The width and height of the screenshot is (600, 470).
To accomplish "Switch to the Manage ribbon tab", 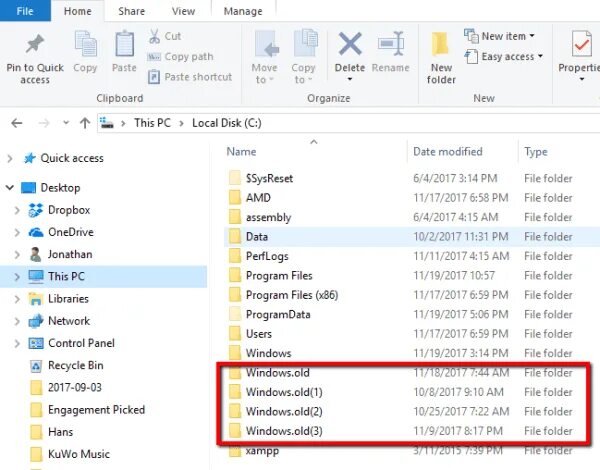I will coord(243,11).
